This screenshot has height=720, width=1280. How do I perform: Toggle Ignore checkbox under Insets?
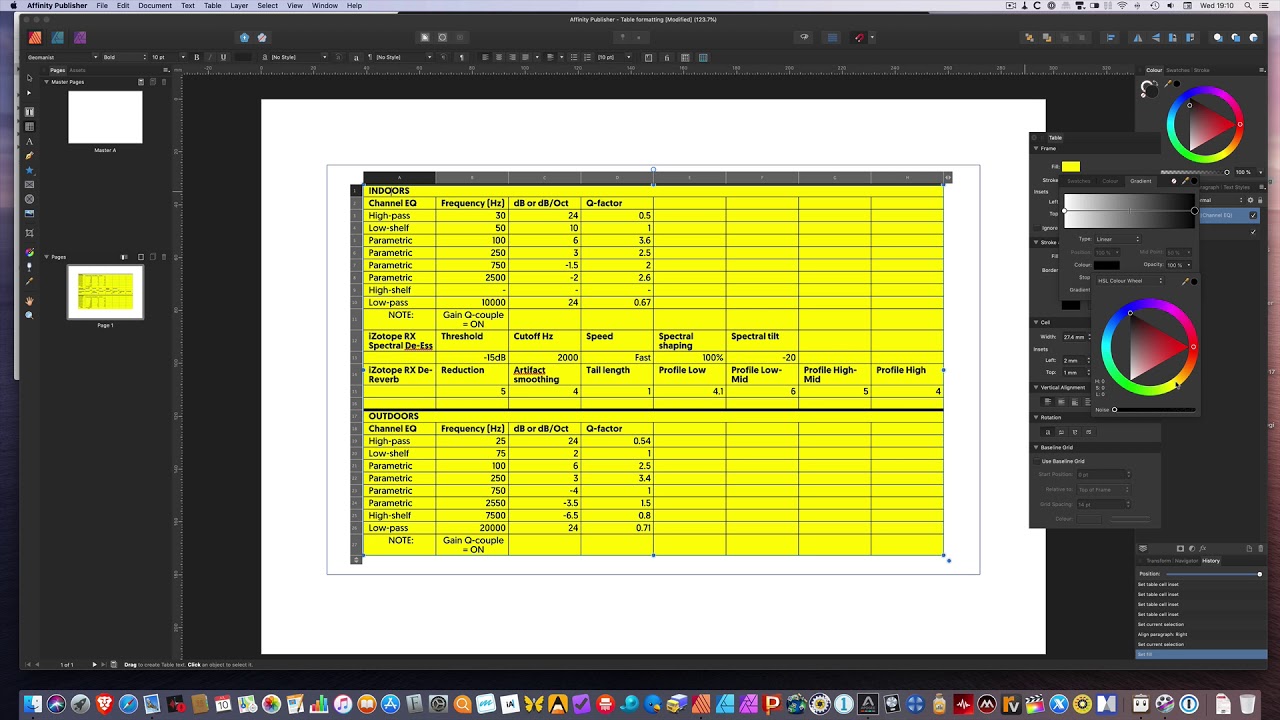(x=1037, y=228)
